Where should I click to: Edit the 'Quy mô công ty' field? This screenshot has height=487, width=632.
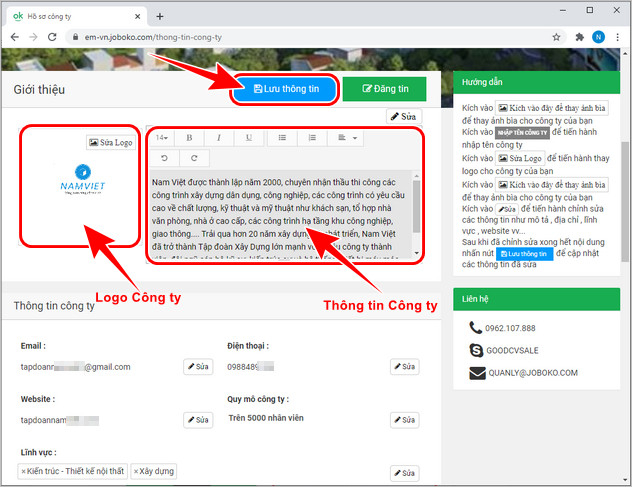[x=403, y=419]
